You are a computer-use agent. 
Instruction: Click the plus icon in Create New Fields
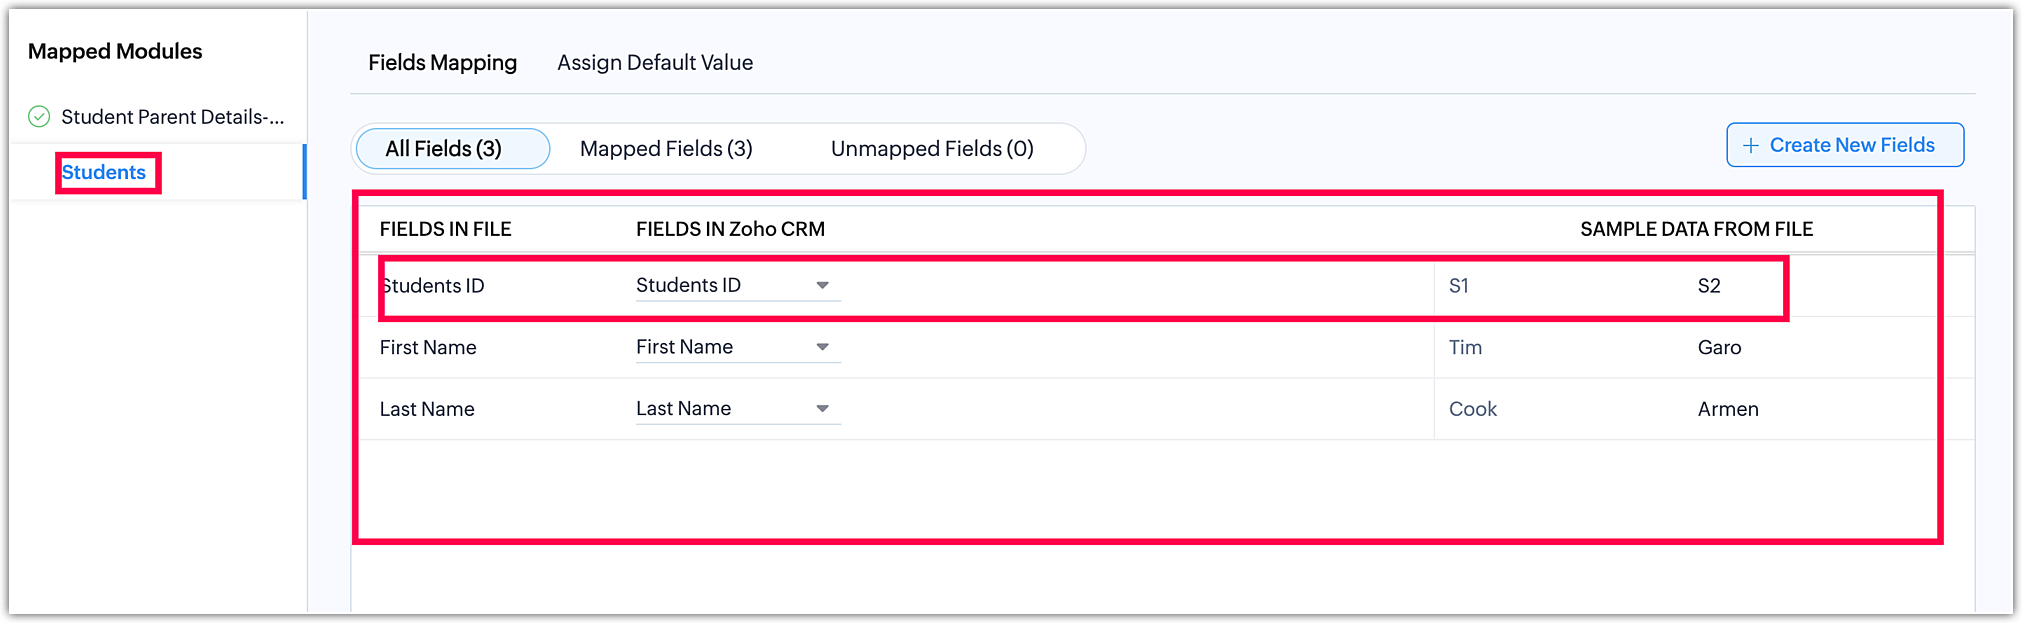pos(1751,146)
